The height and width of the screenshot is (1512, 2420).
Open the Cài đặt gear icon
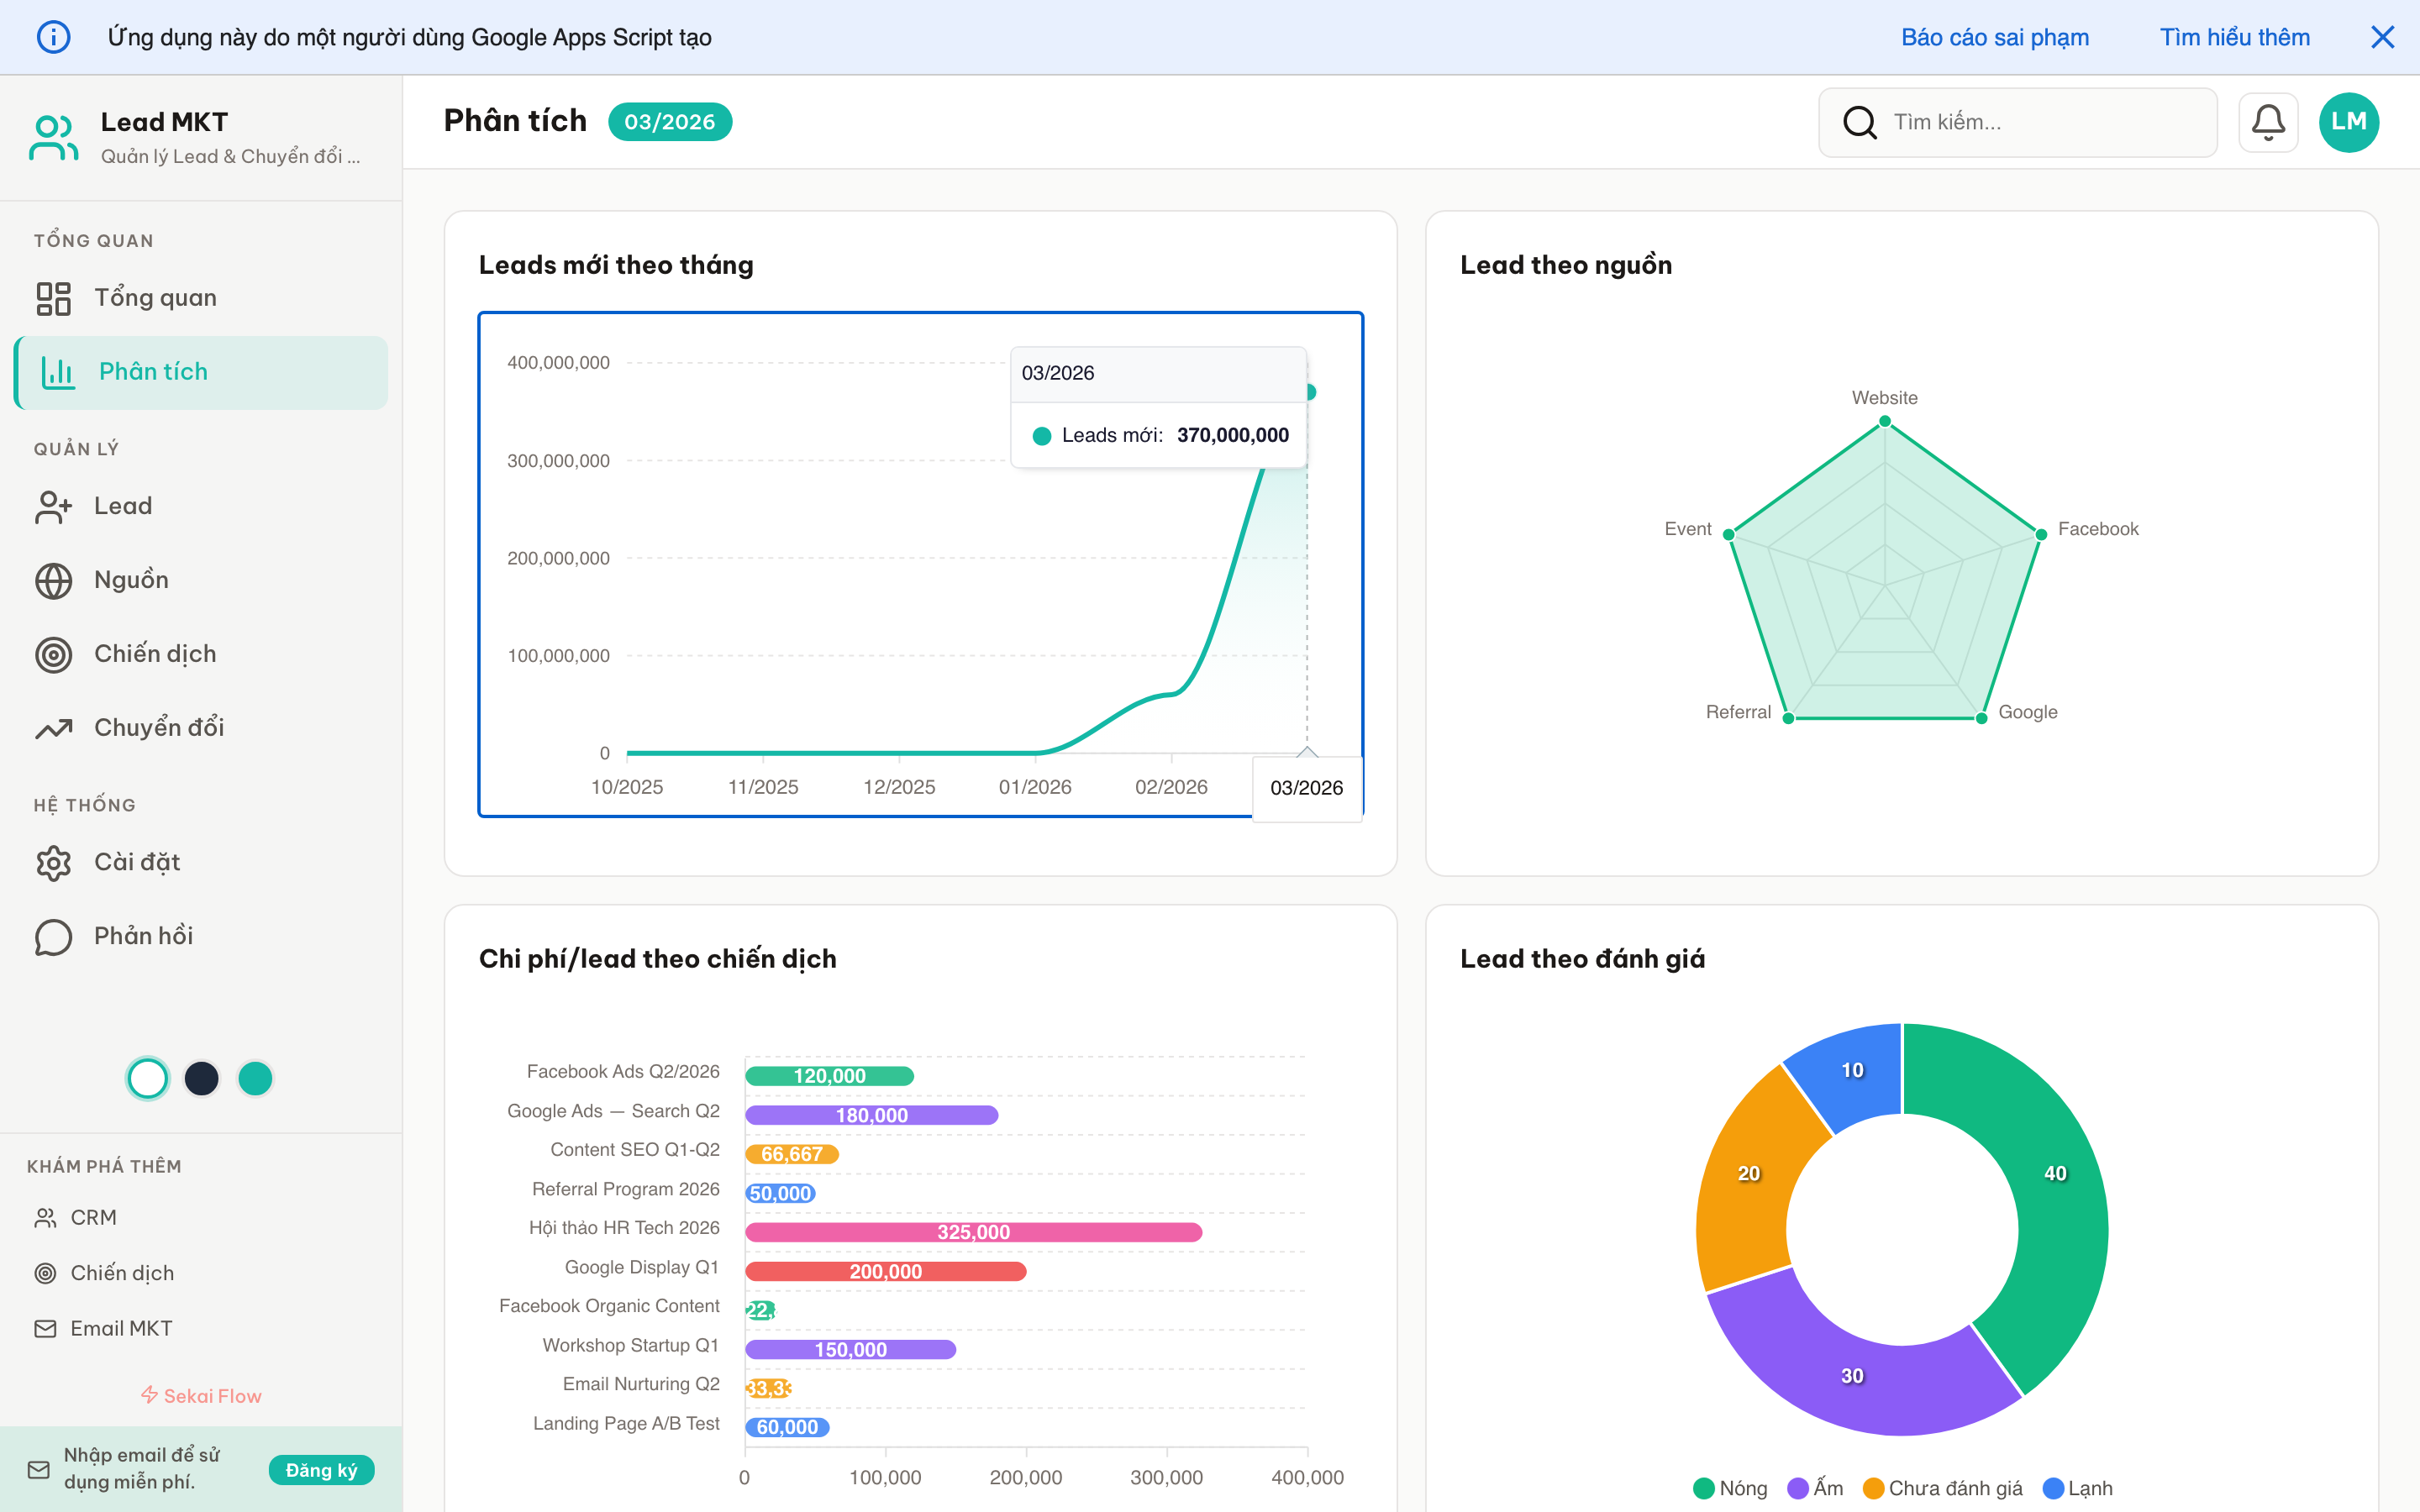tap(52, 862)
